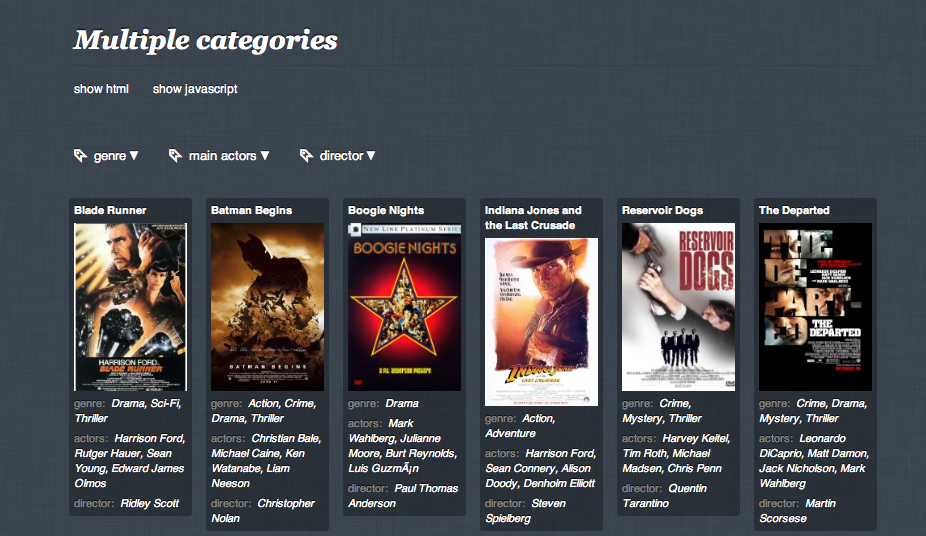Click Blade Runner actors list with Rutger Hauer

coord(130,461)
